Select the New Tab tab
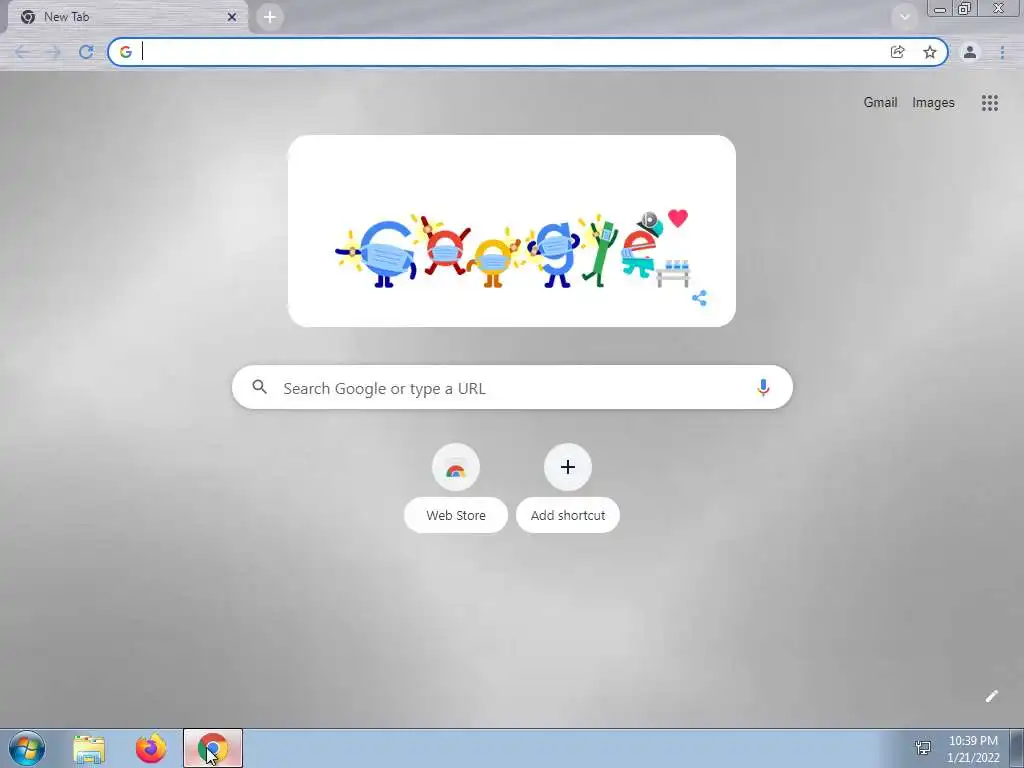 (x=127, y=17)
